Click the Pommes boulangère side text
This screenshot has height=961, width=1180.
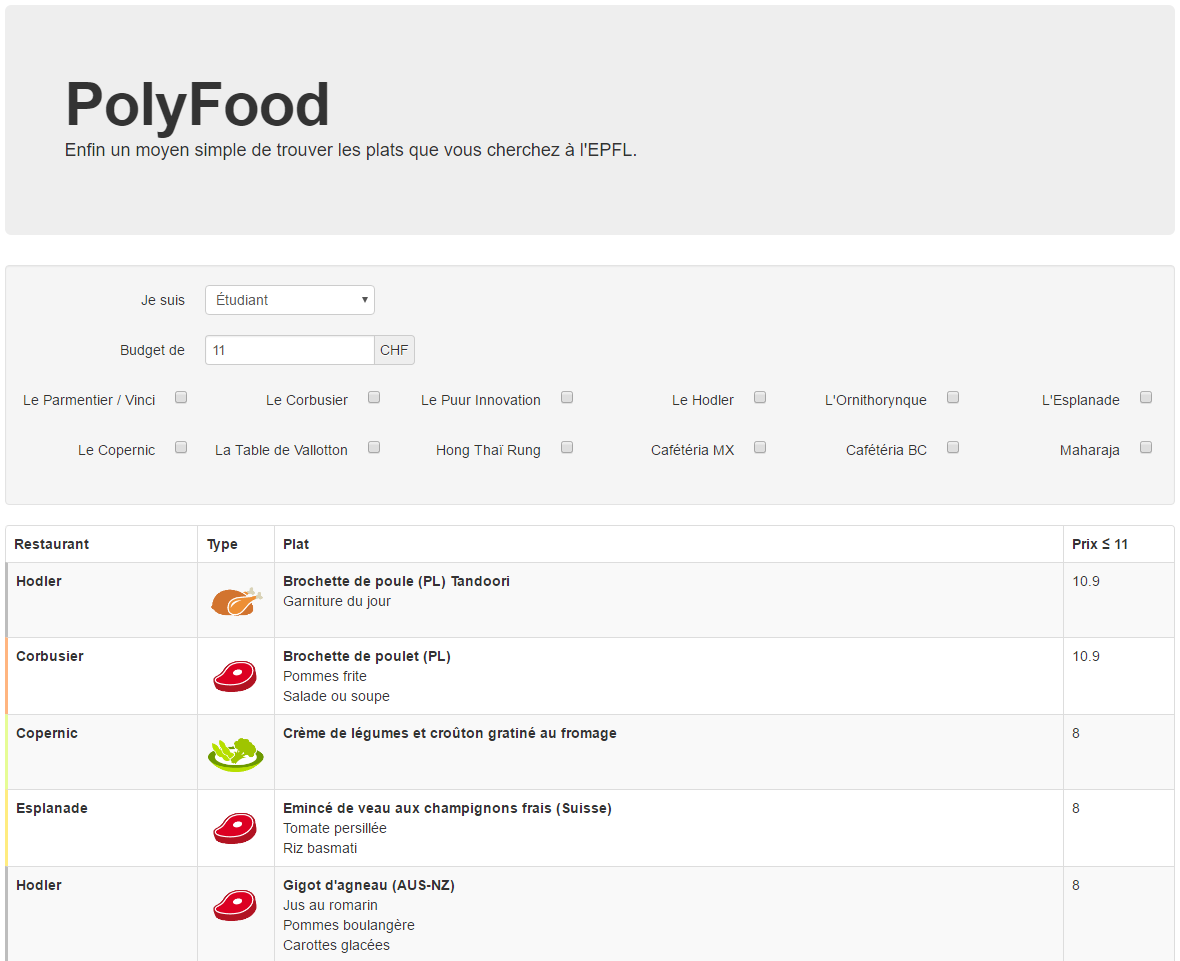click(348, 925)
